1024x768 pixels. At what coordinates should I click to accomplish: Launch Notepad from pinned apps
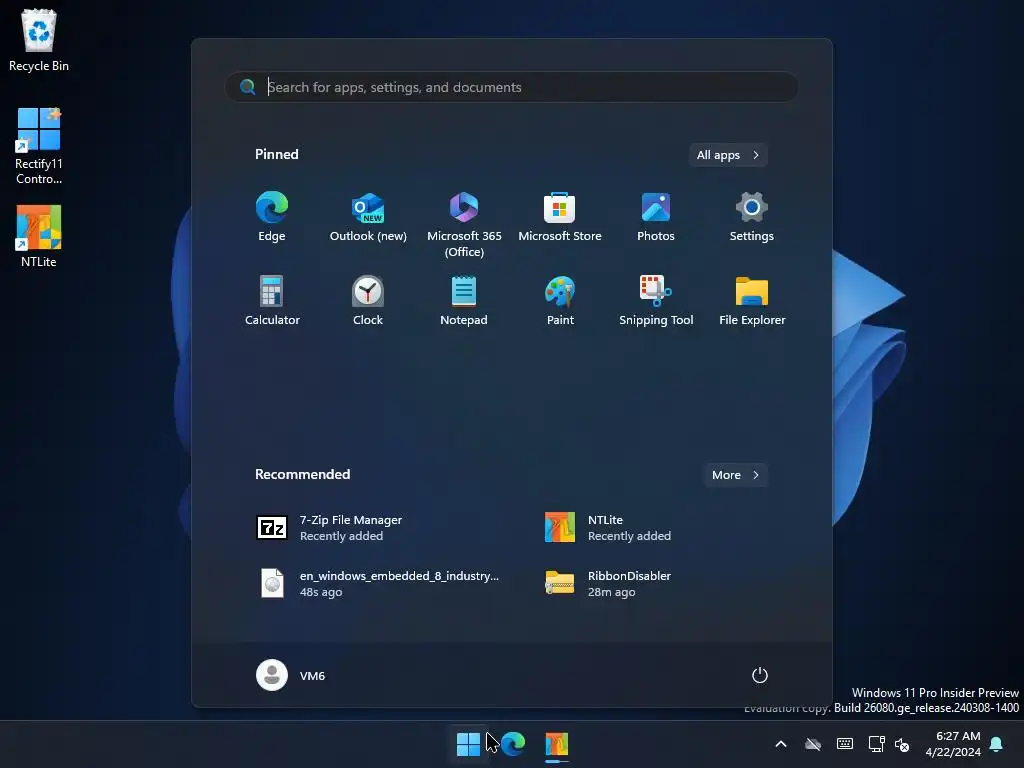tap(464, 301)
